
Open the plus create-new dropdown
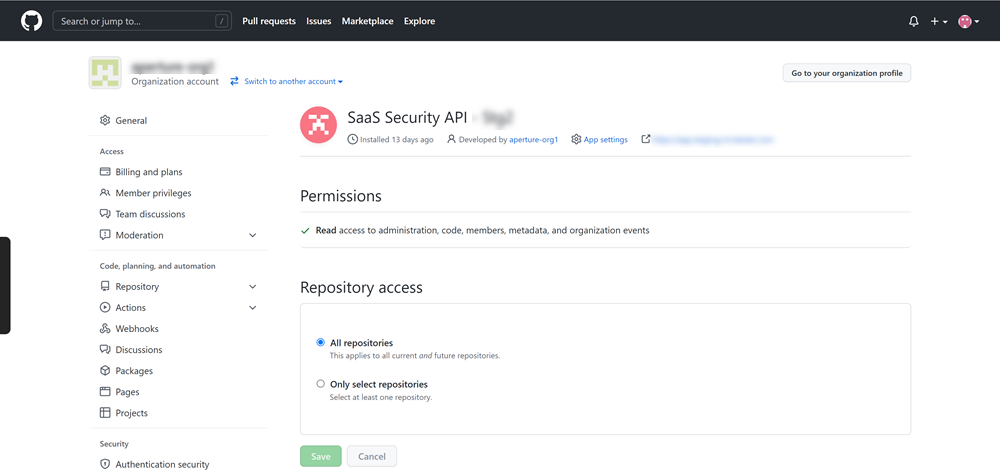point(938,21)
